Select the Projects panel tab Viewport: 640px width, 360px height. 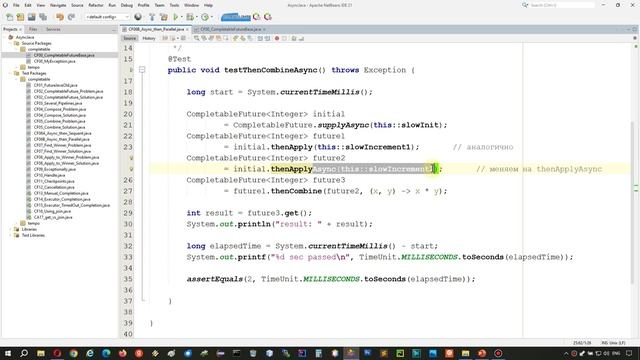coord(10,29)
